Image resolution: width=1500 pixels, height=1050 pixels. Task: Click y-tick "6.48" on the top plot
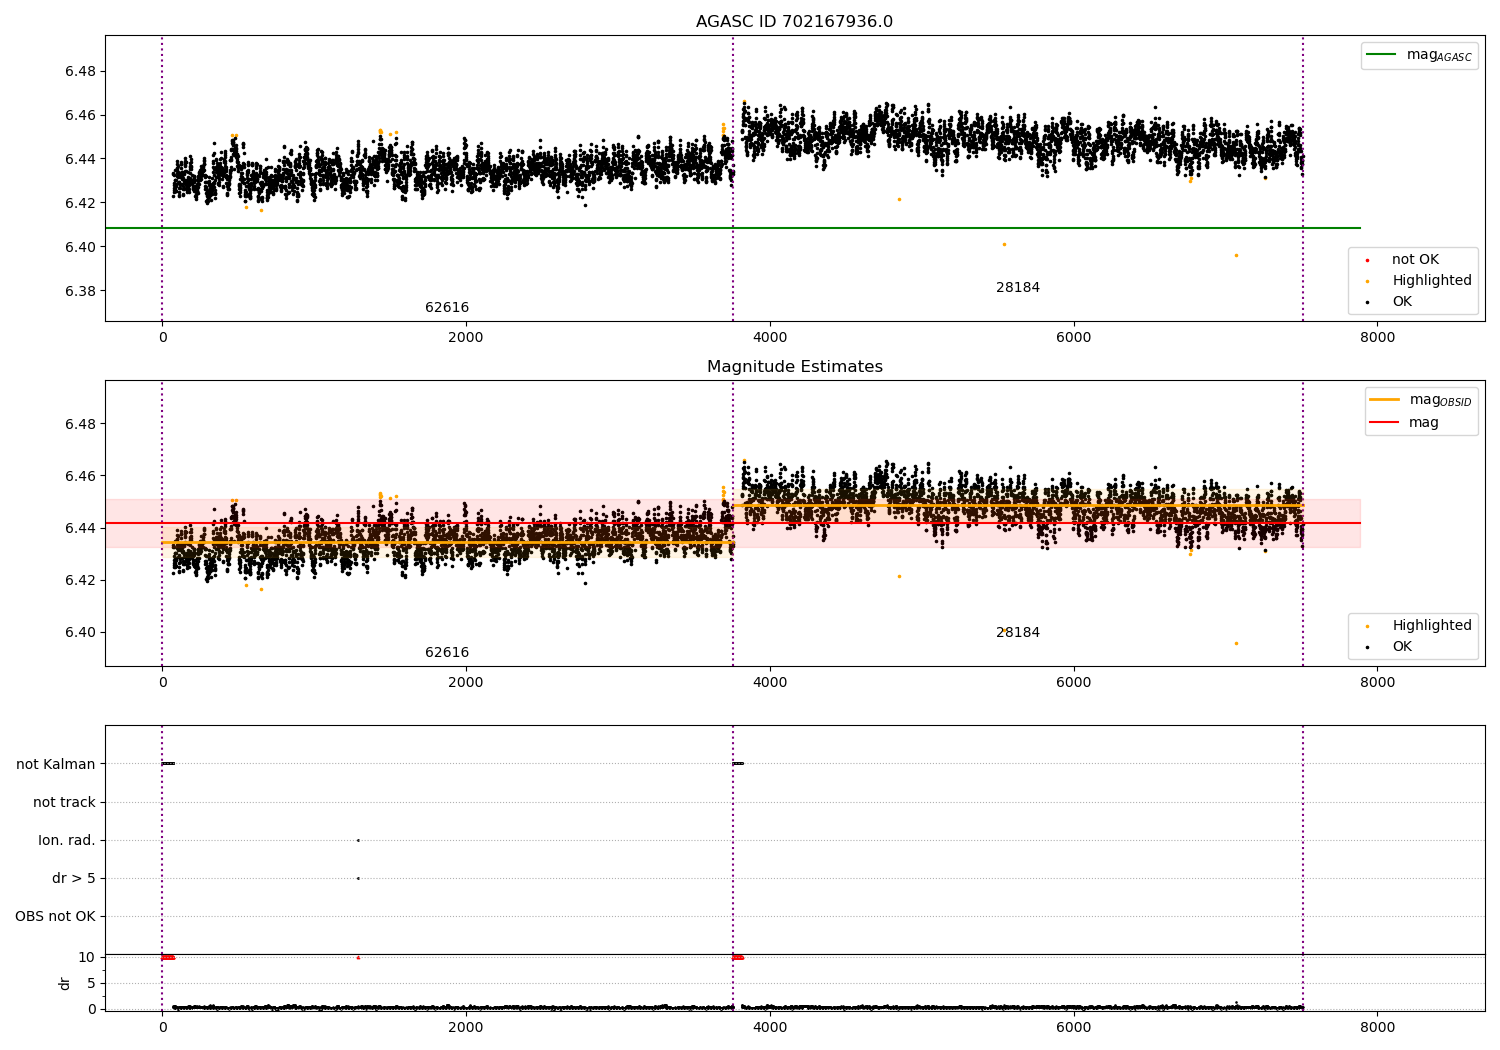click(x=80, y=72)
